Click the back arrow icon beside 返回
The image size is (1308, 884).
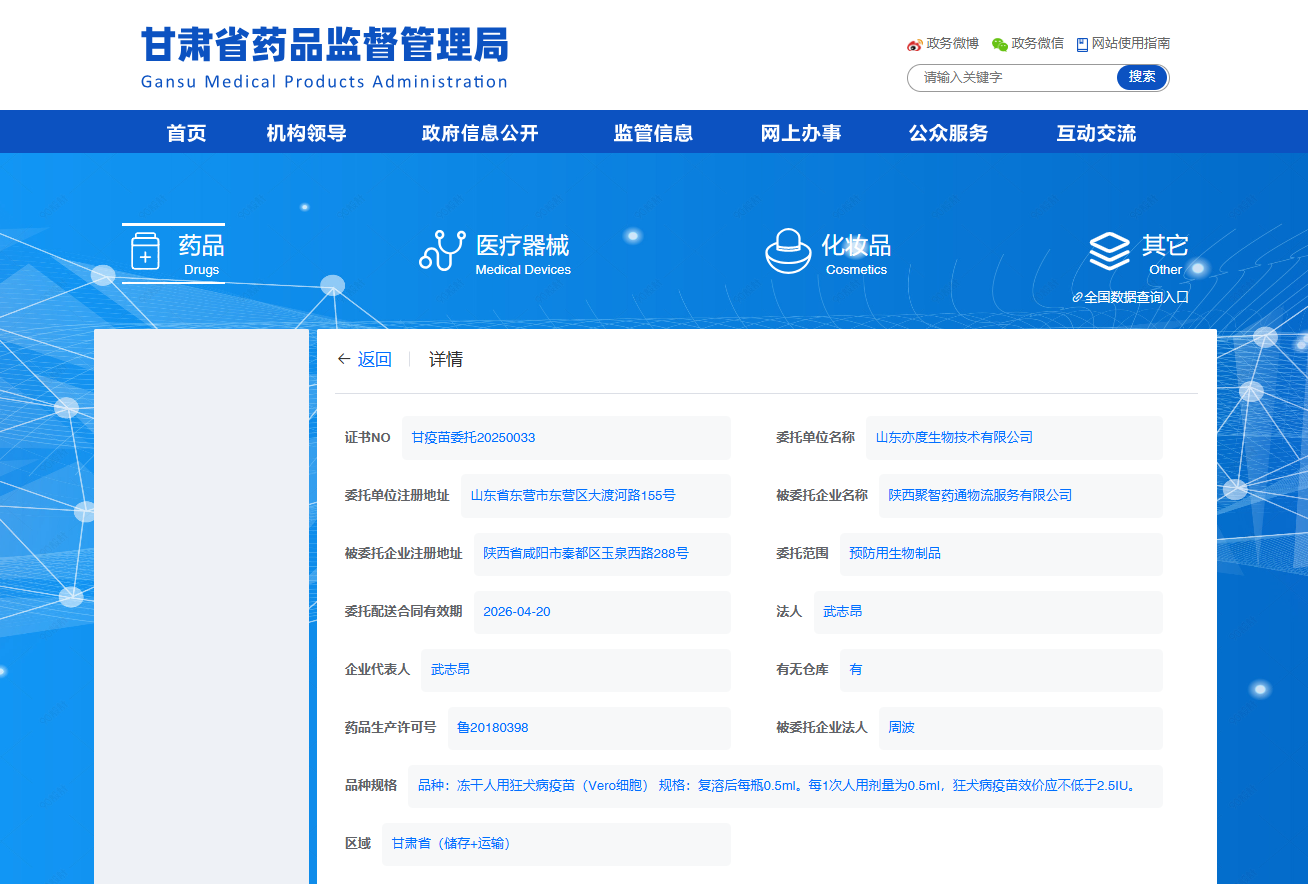[x=344, y=359]
